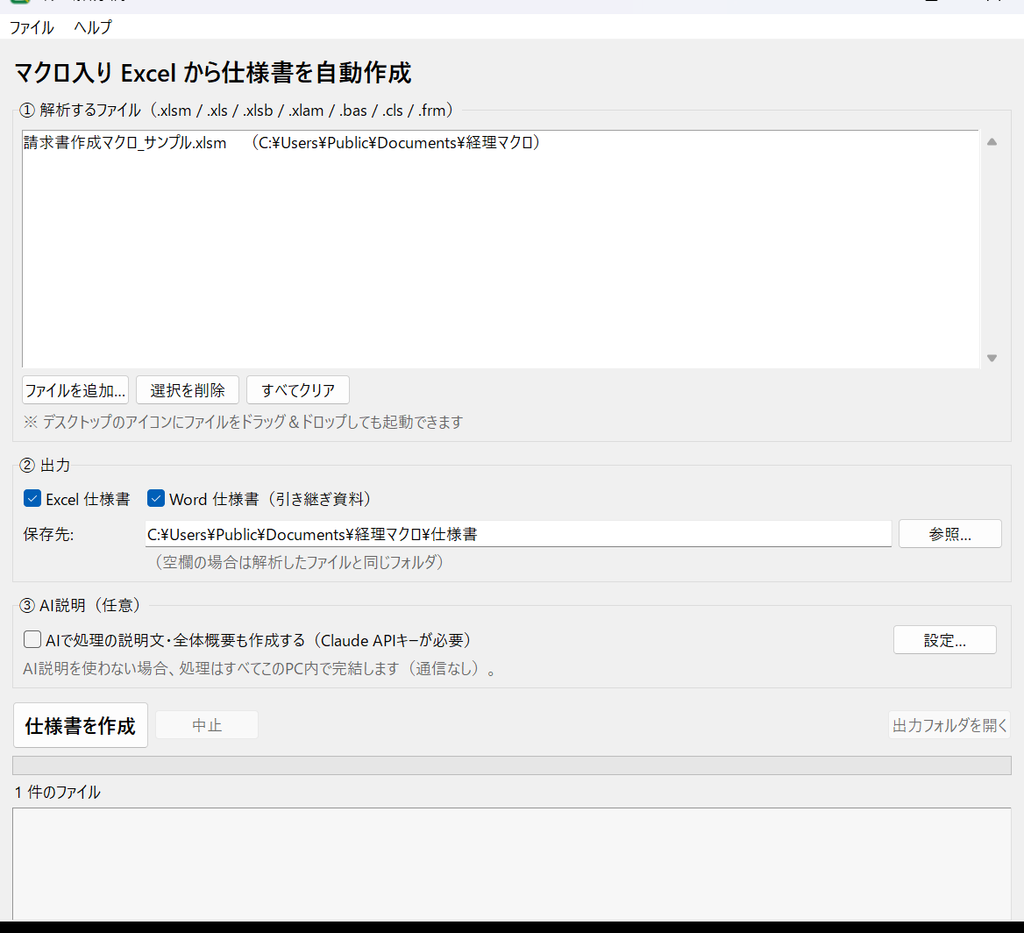Click the progress bar below 仕様書を作成
This screenshot has width=1024, height=933.
click(512, 765)
